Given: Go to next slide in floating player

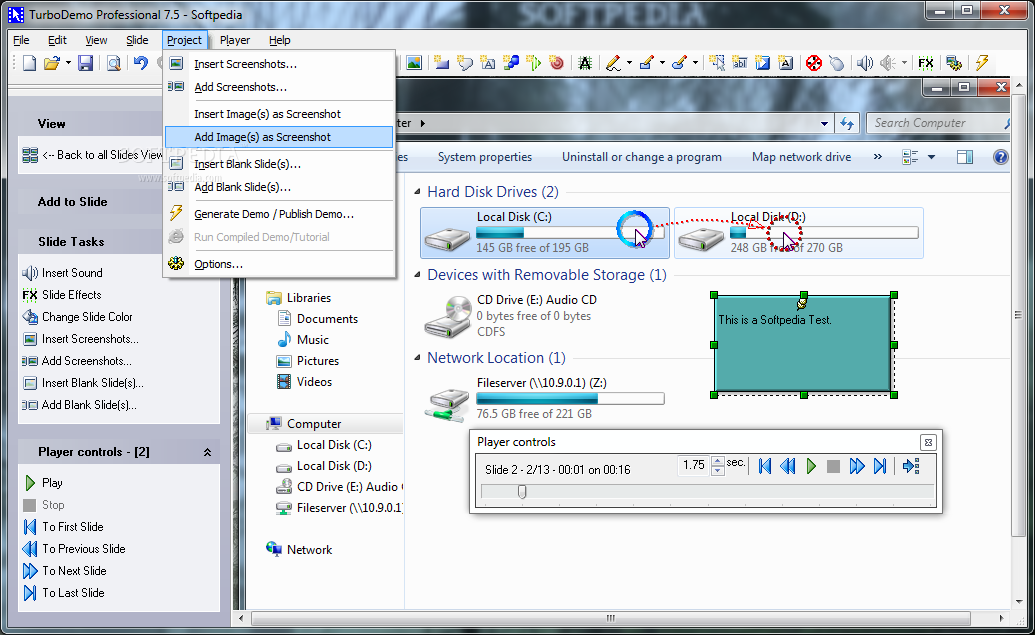Looking at the screenshot, I should click(857, 467).
